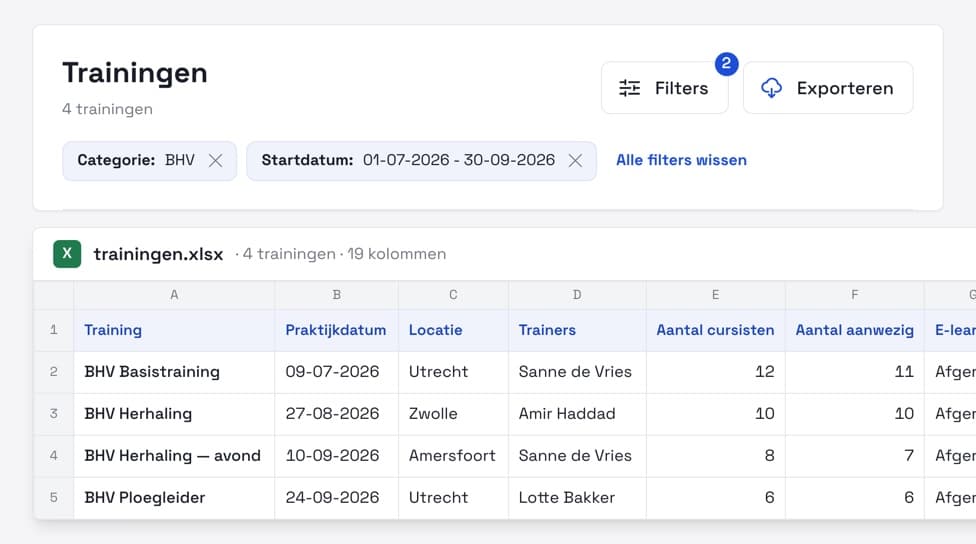Click the Aantal cursisten header cell

click(716, 330)
